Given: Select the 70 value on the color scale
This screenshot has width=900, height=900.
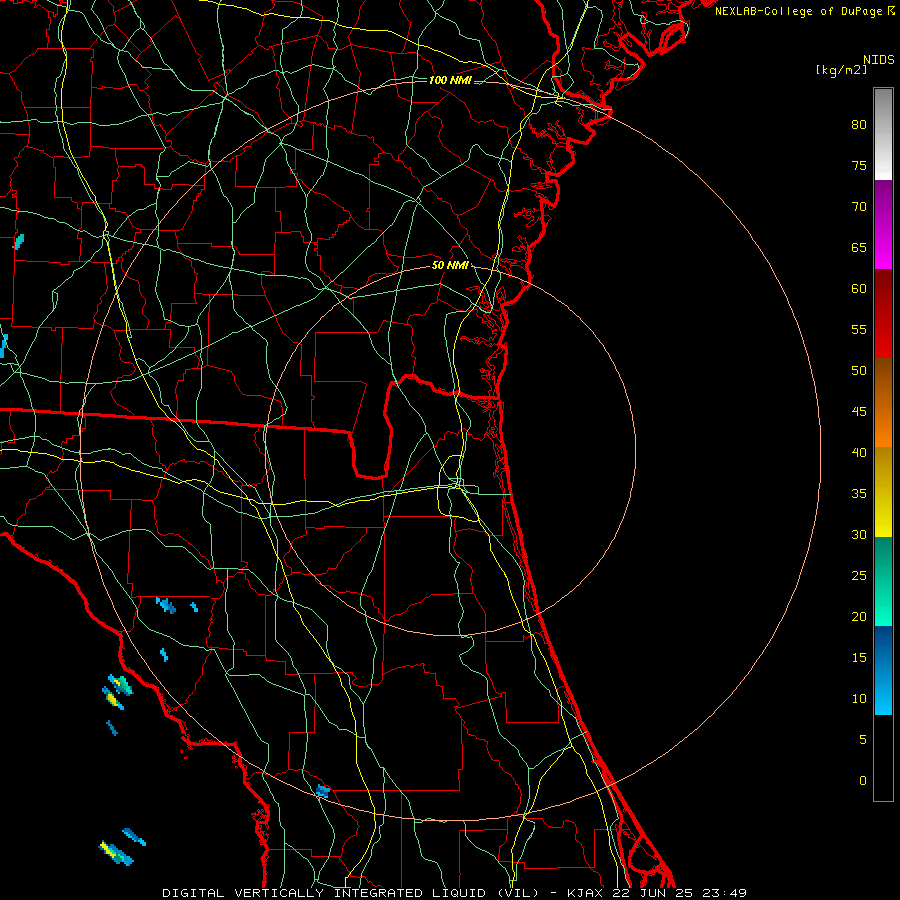Looking at the screenshot, I should point(859,207).
